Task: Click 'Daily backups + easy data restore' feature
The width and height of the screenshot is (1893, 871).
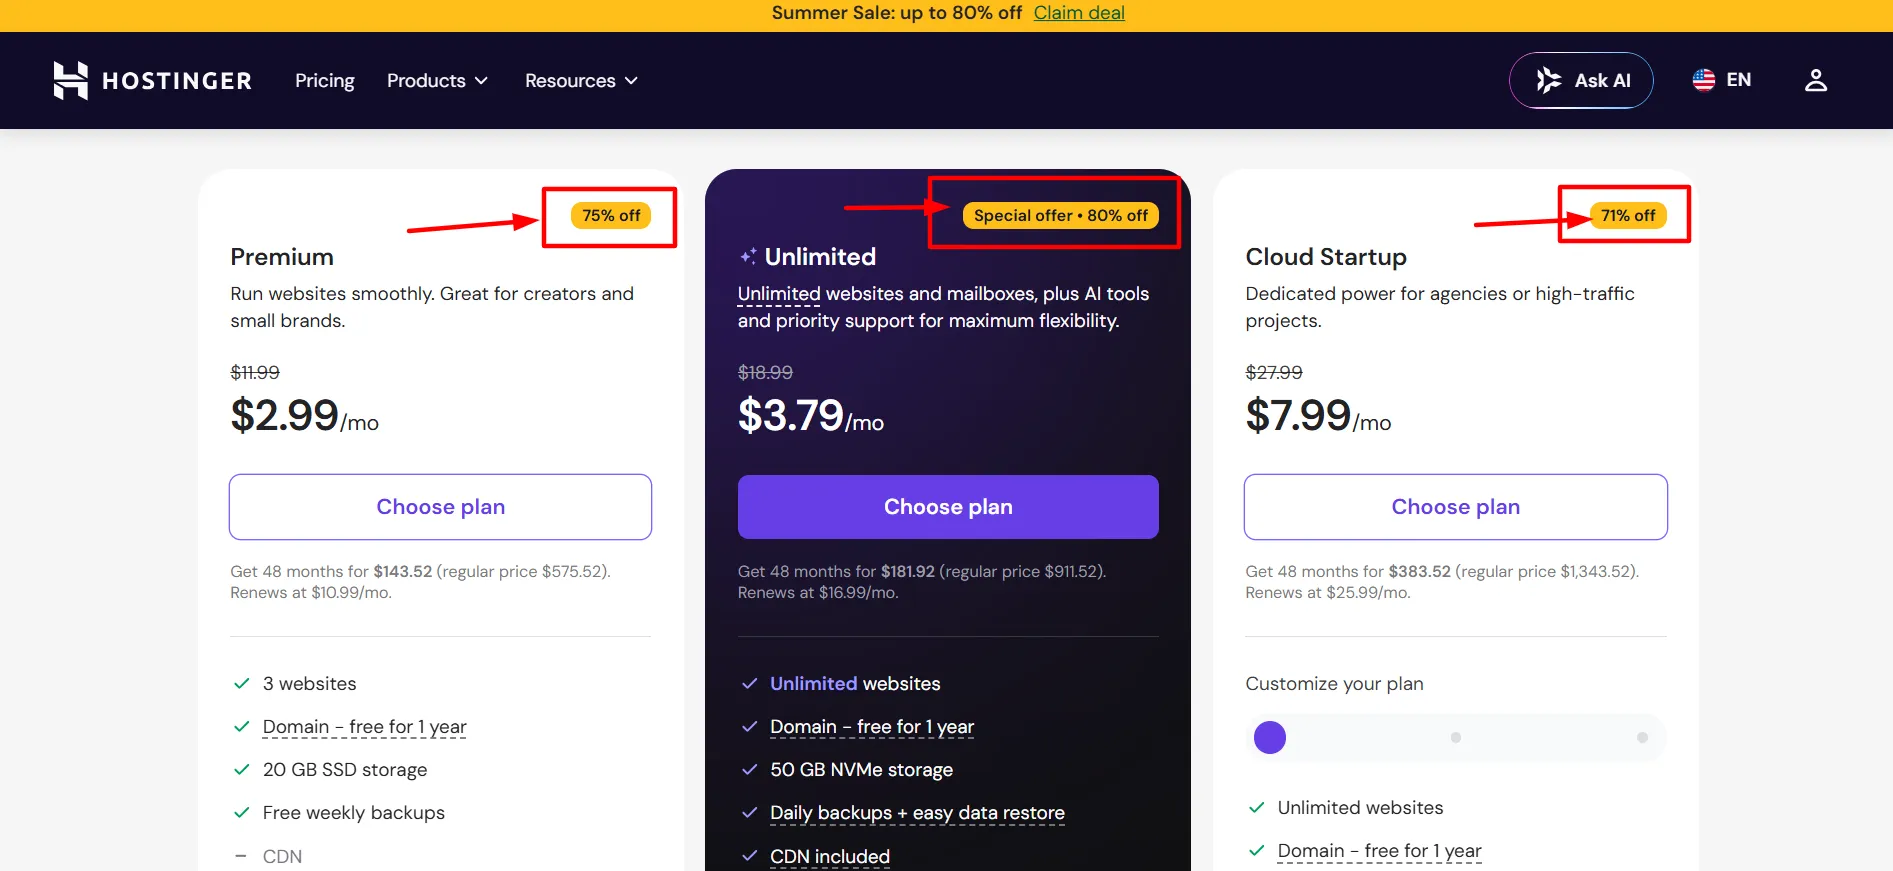Action: 917,813
